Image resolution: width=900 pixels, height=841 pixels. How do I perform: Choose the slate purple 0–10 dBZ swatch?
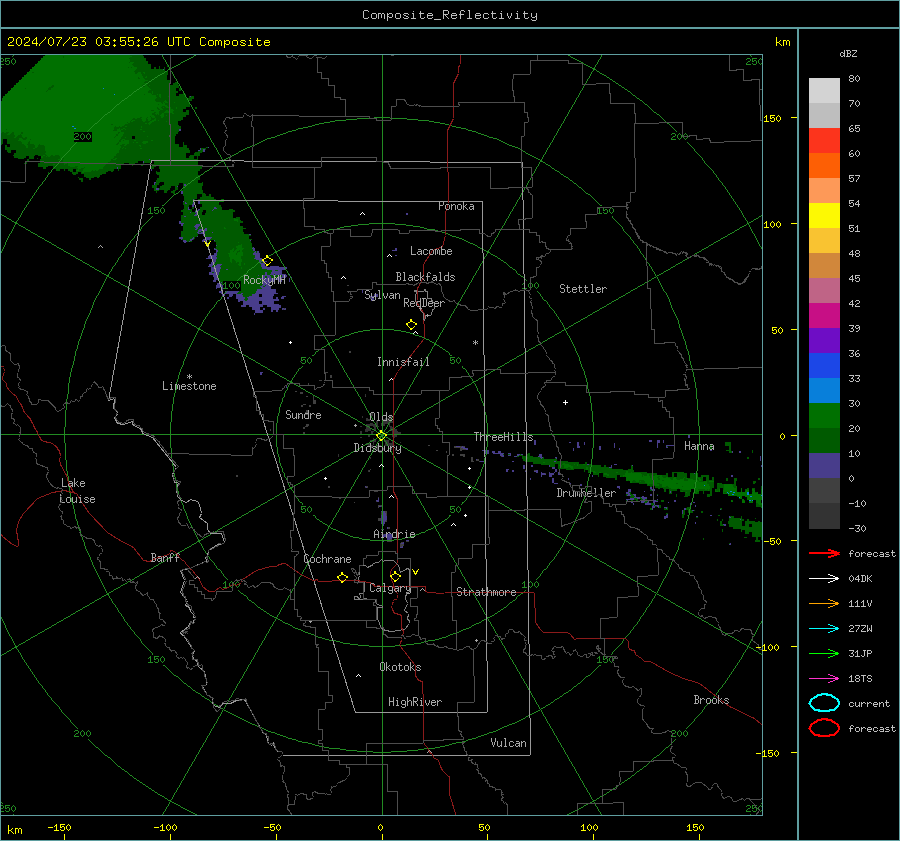pos(824,466)
